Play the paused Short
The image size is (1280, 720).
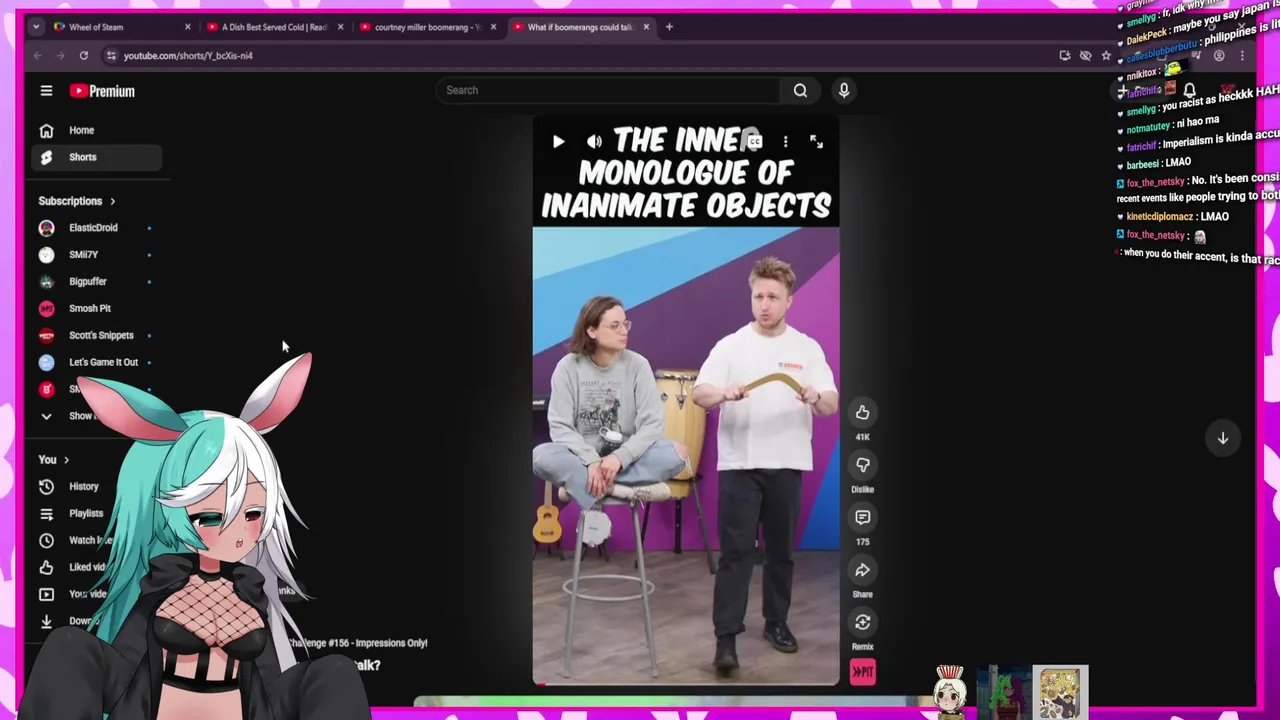tap(558, 142)
